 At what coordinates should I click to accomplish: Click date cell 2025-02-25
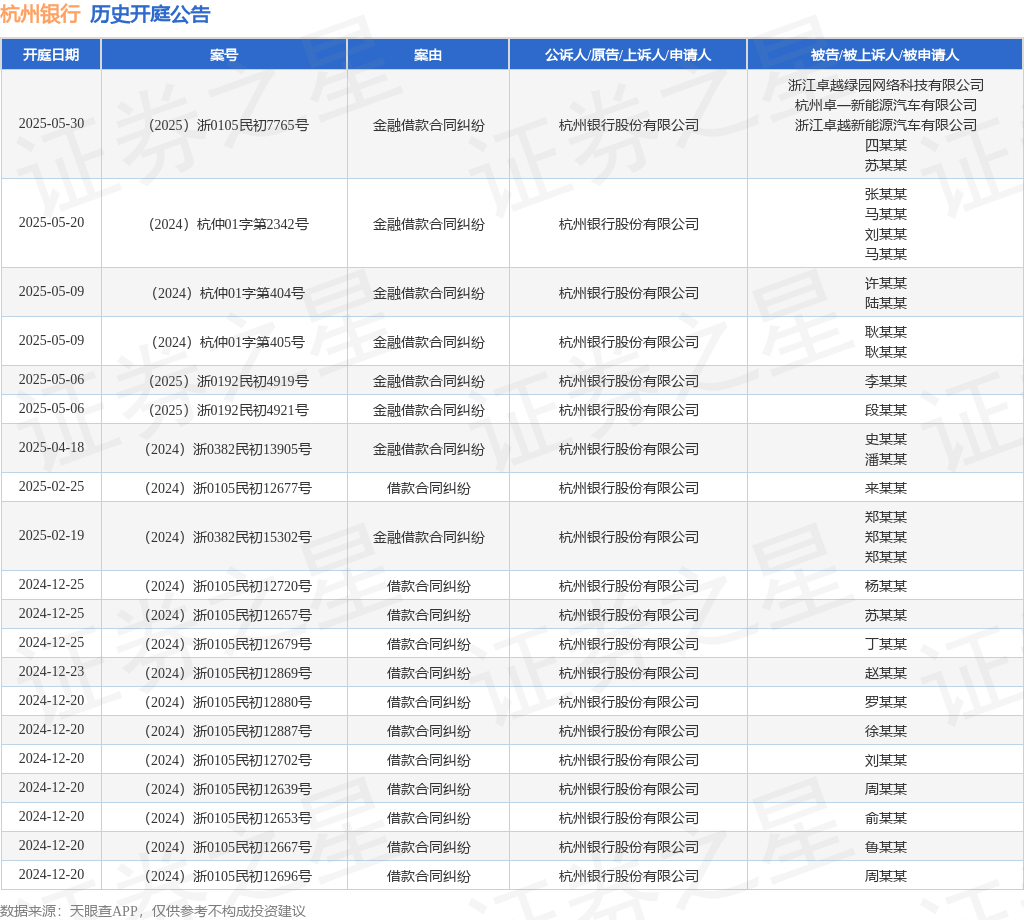coord(52,486)
